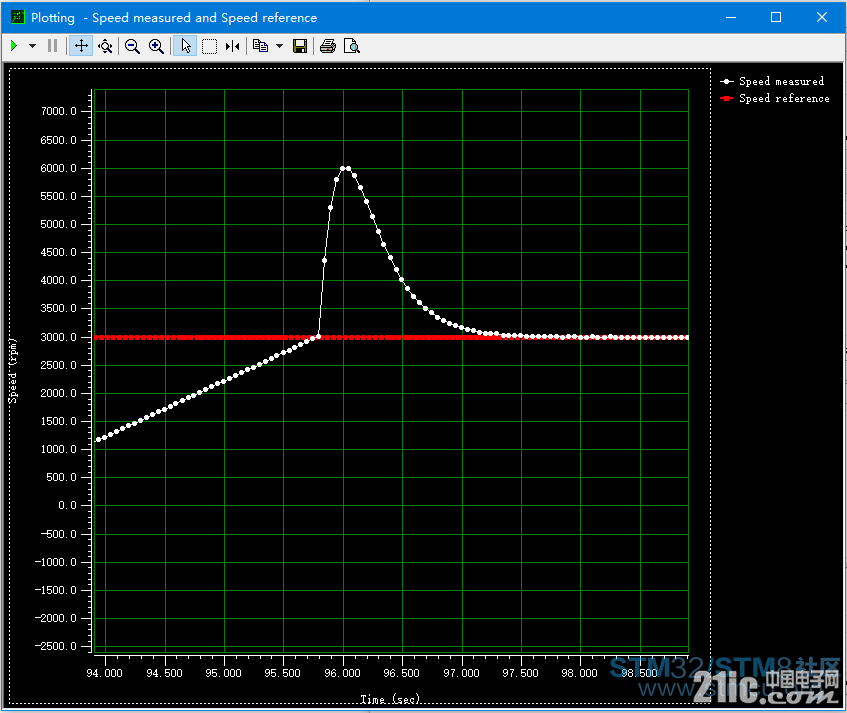Click the zoom-to-fit magnifier with arrows
Image resolution: width=847 pixels, height=713 pixels.
click(105, 46)
